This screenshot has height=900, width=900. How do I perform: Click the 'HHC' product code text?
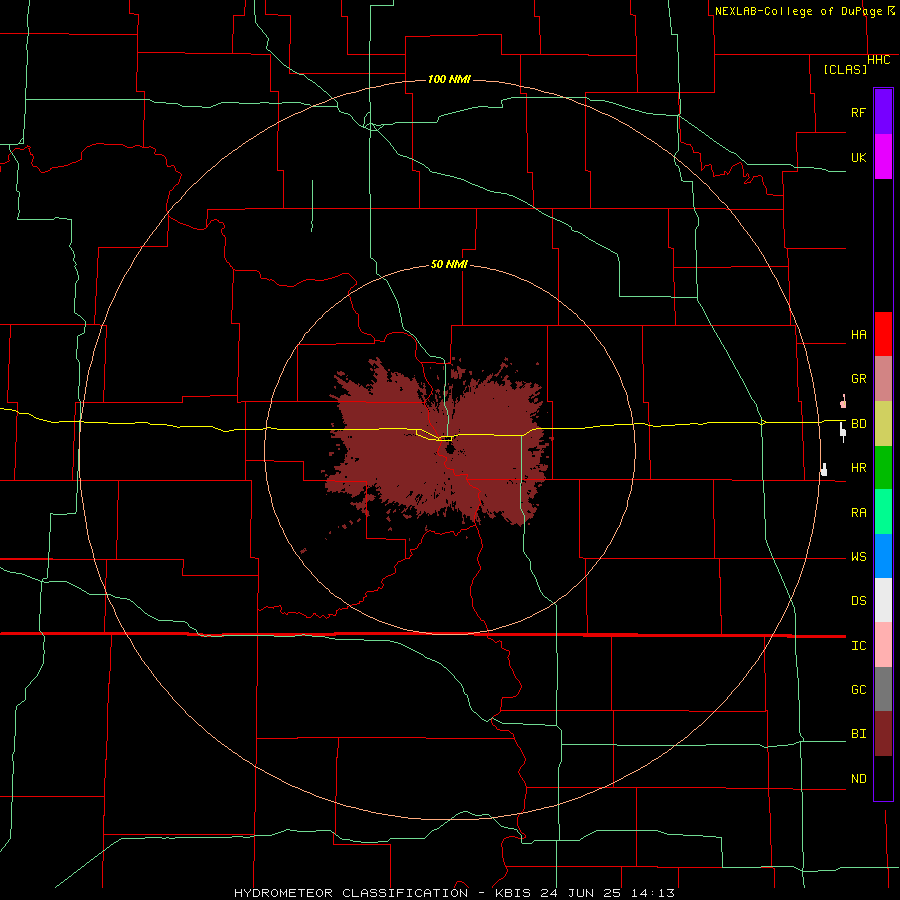tap(878, 60)
